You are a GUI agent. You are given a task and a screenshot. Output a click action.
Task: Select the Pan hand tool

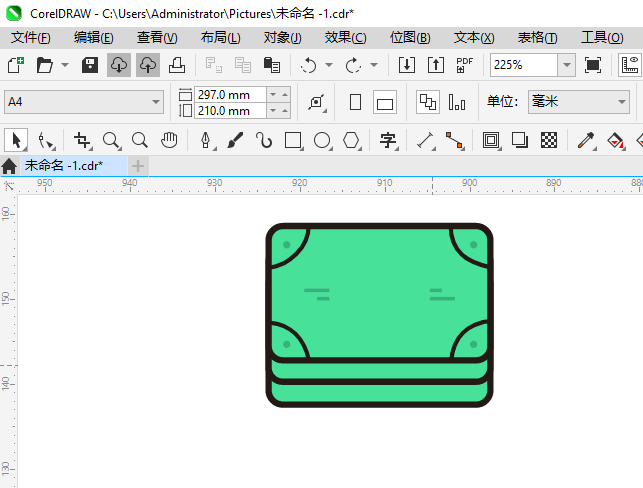(x=169, y=140)
